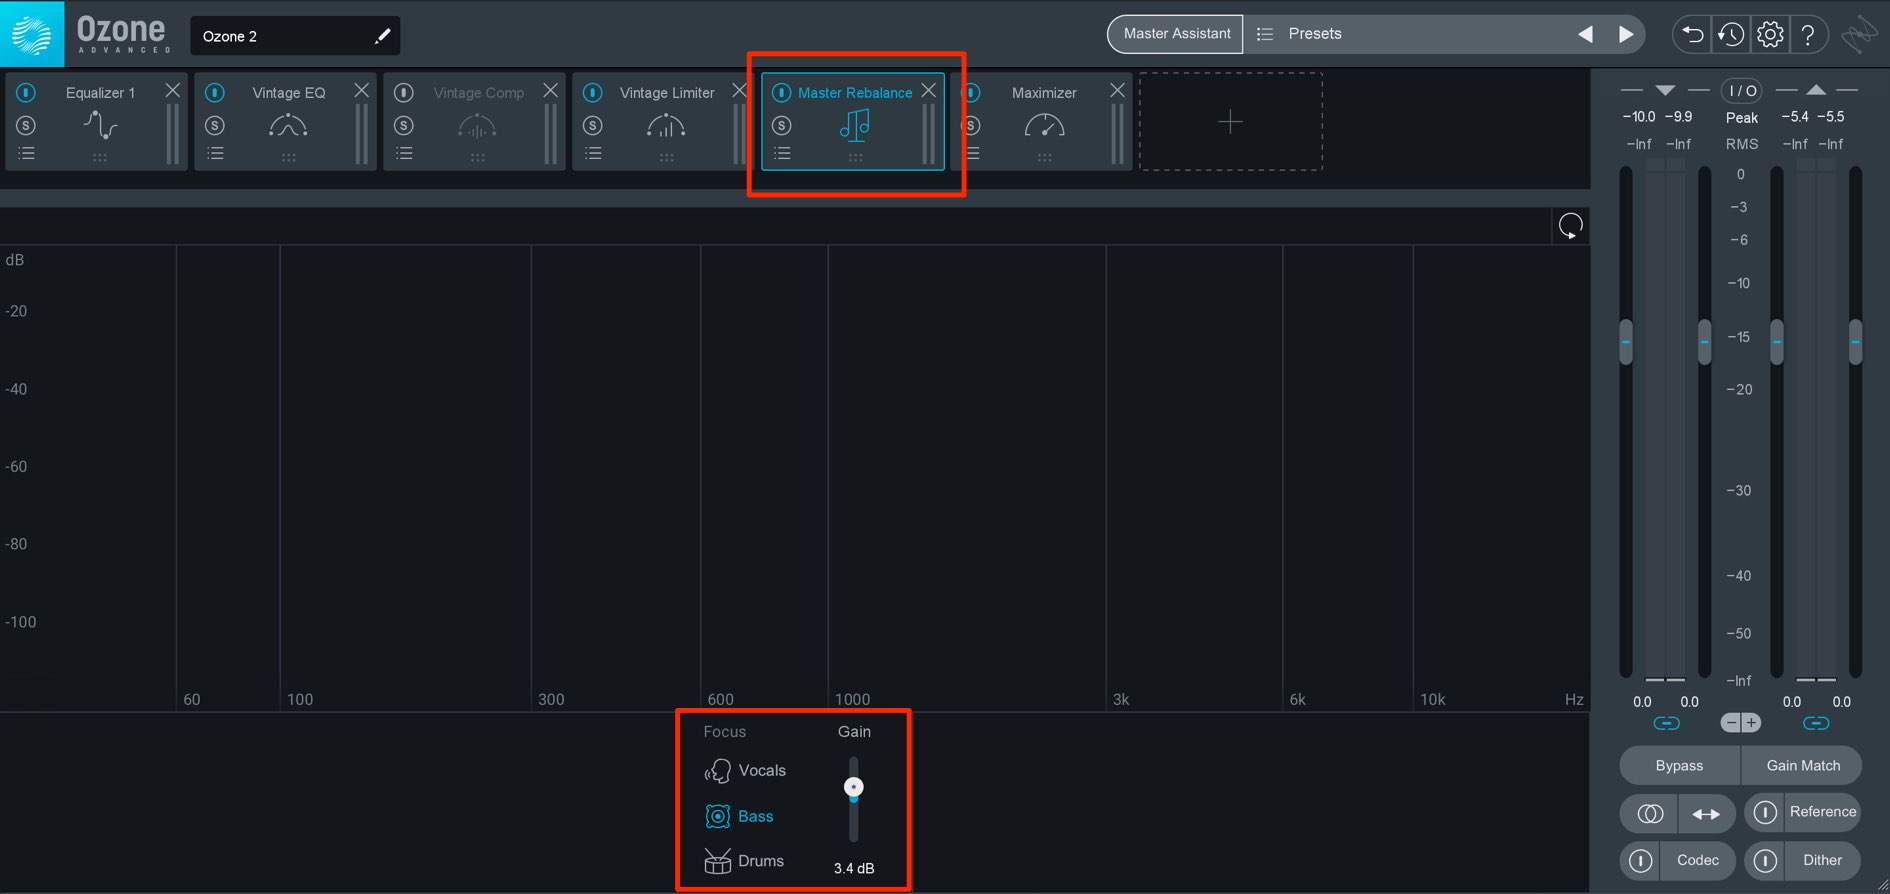Select the Maximizer gauge icon

tap(1044, 125)
